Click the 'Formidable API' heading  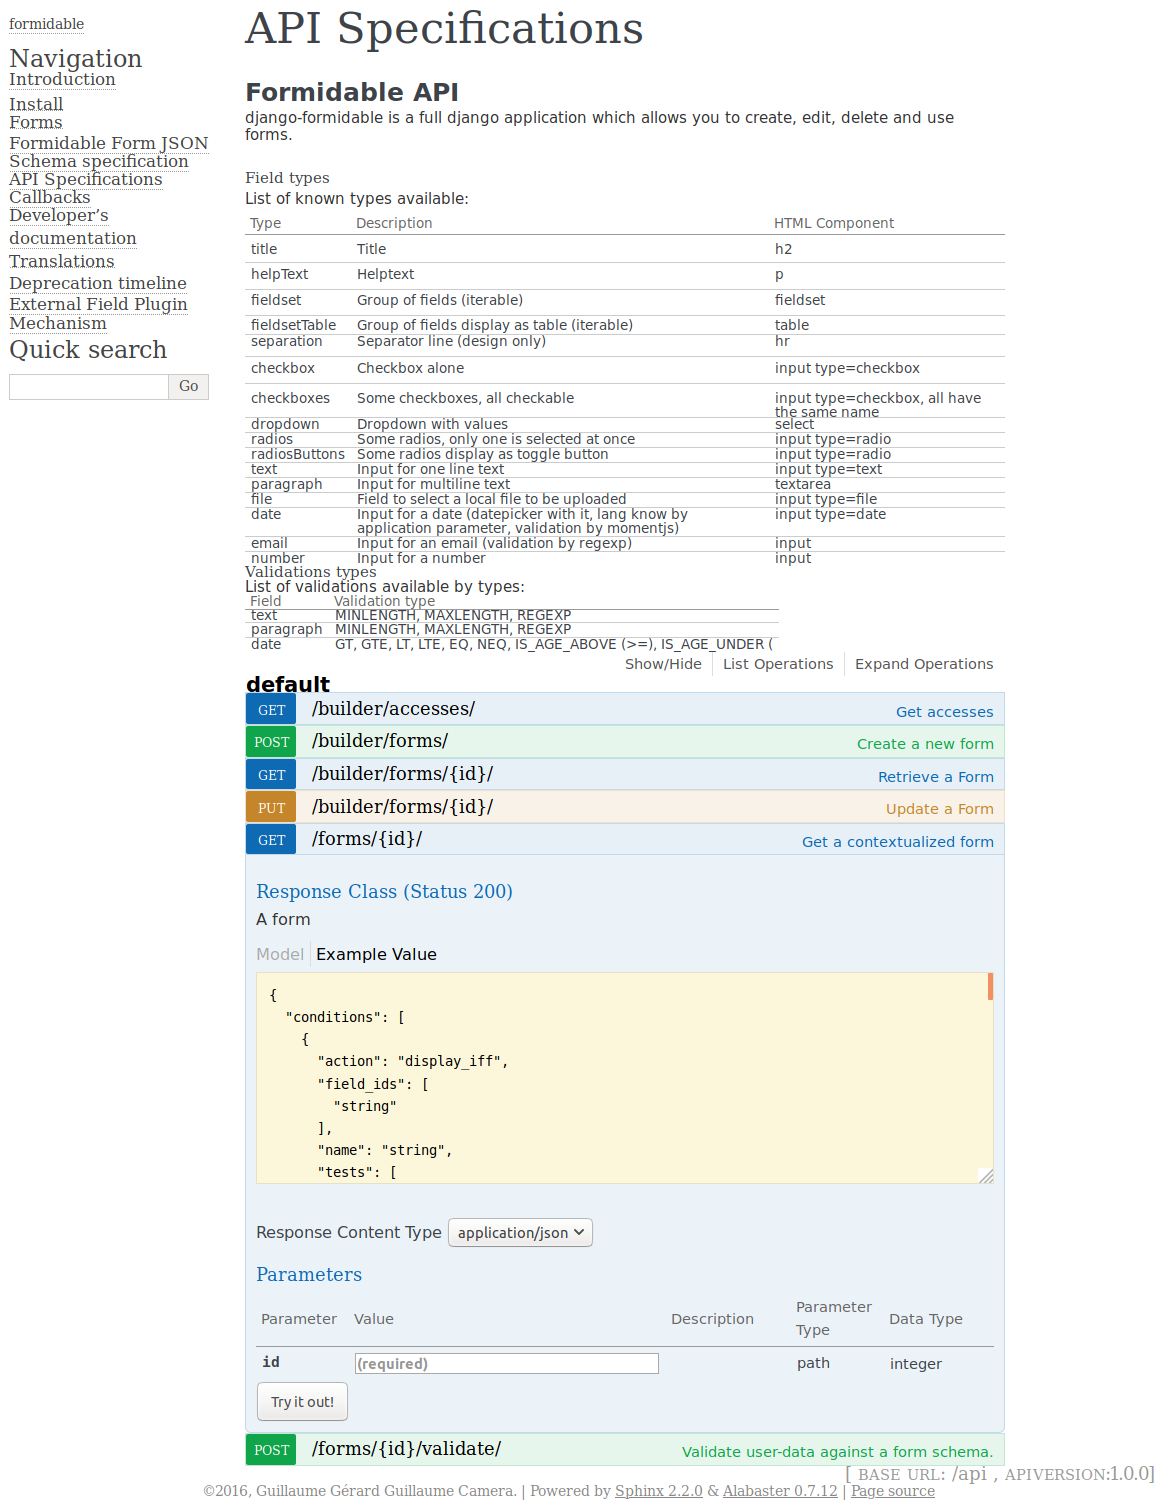(352, 92)
